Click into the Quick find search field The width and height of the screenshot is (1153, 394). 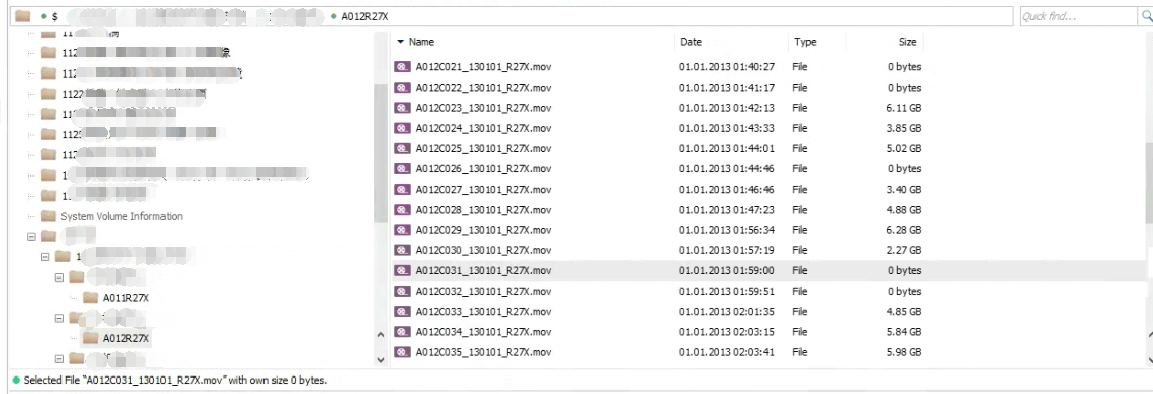1078,16
